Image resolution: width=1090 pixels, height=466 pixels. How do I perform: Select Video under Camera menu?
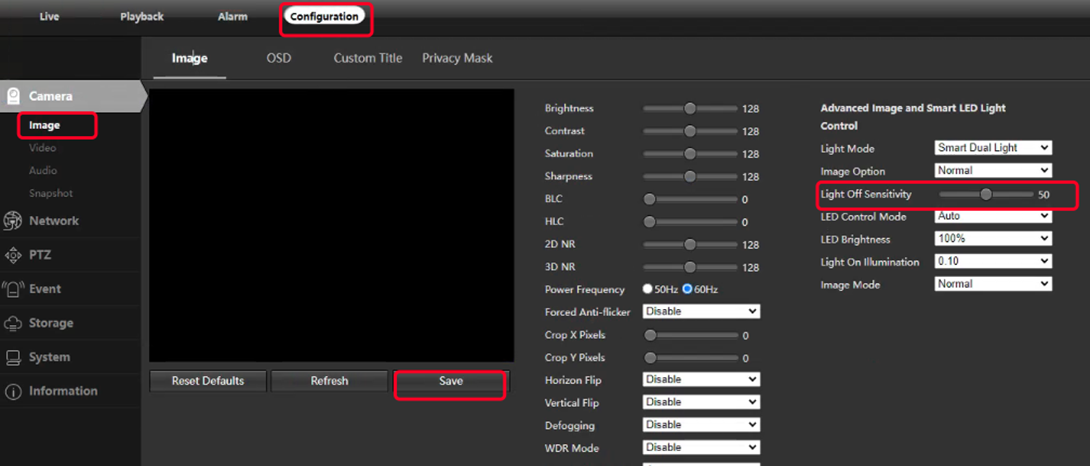(43, 148)
